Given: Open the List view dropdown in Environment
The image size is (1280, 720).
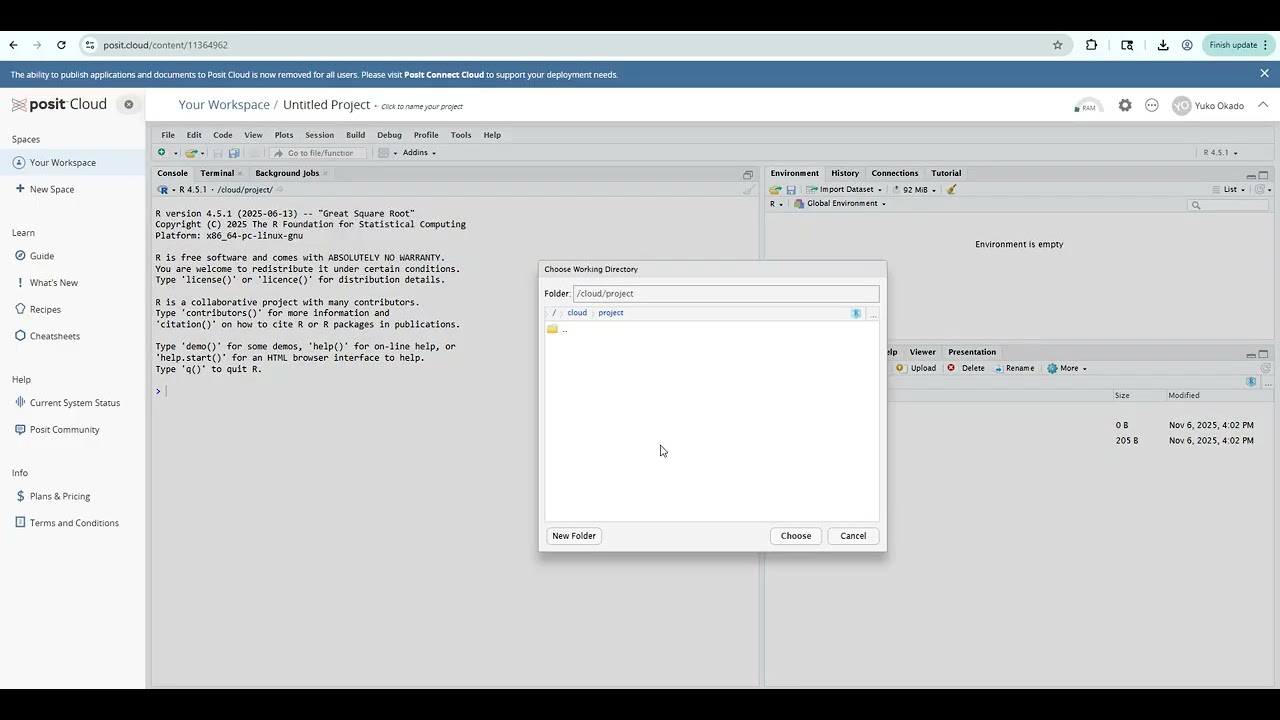Looking at the screenshot, I should coord(1229,190).
